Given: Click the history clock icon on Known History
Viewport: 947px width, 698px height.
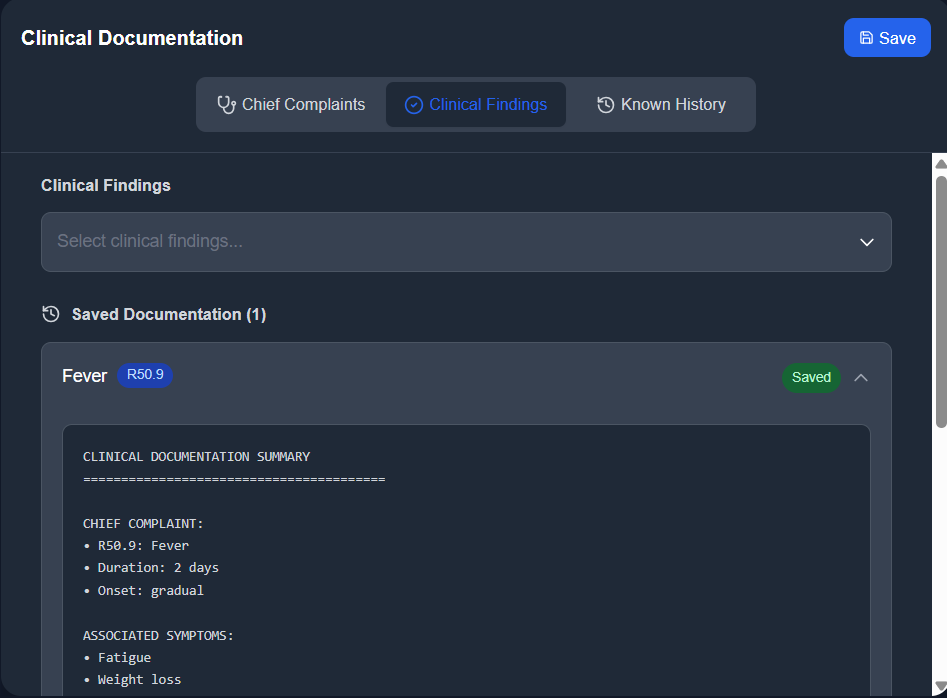Looking at the screenshot, I should click(x=606, y=105).
